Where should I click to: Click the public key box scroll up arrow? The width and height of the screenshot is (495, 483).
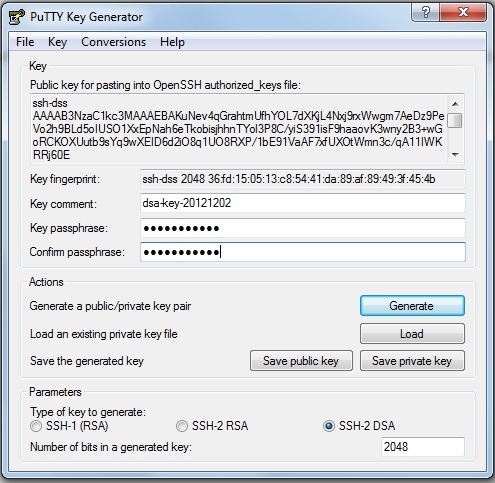click(455, 104)
